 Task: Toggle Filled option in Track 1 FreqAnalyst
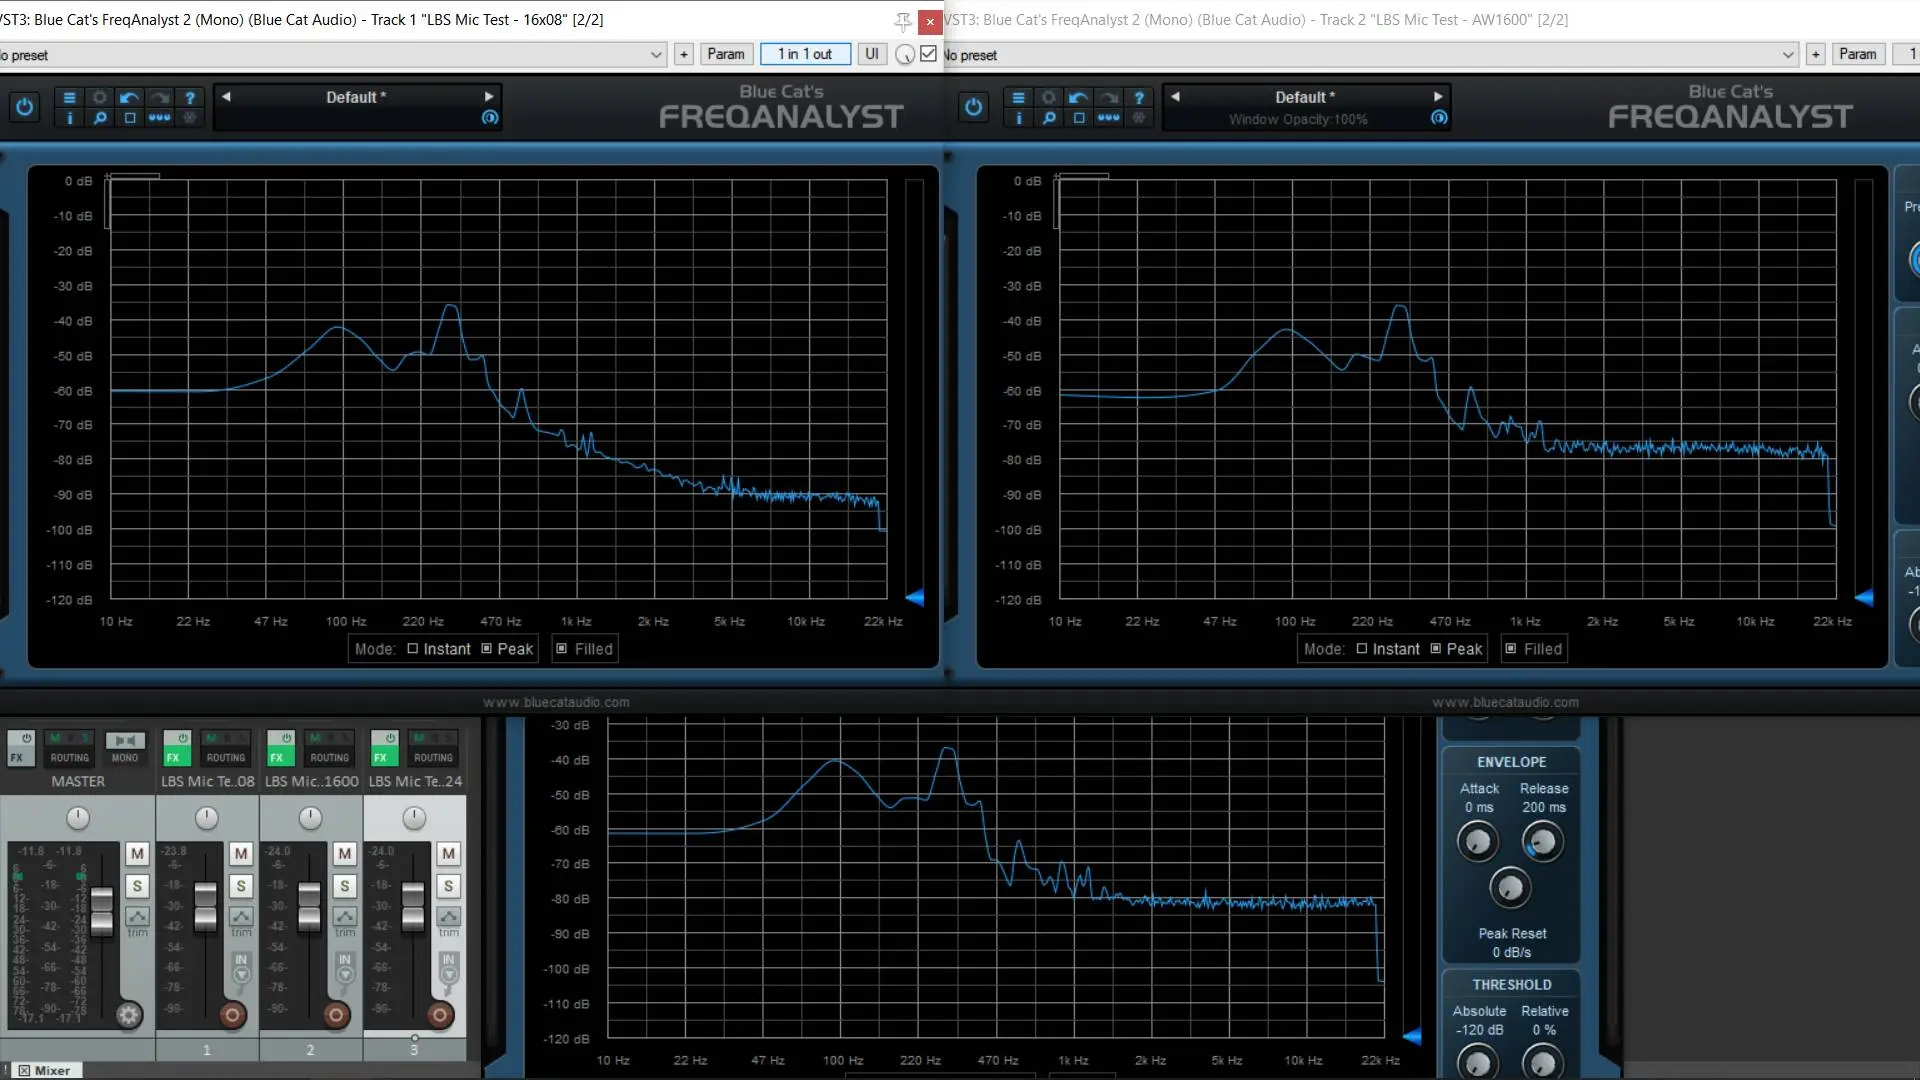click(x=584, y=649)
